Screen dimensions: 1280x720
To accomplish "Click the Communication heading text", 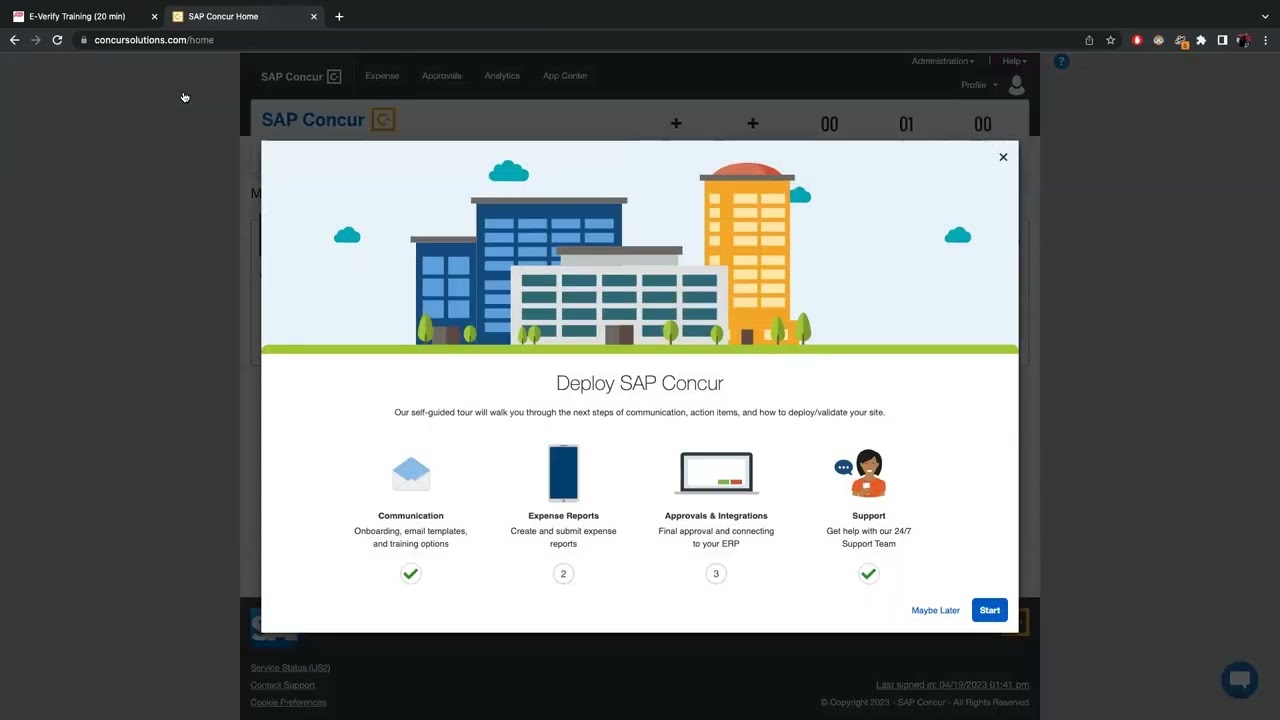I will pos(411,516).
